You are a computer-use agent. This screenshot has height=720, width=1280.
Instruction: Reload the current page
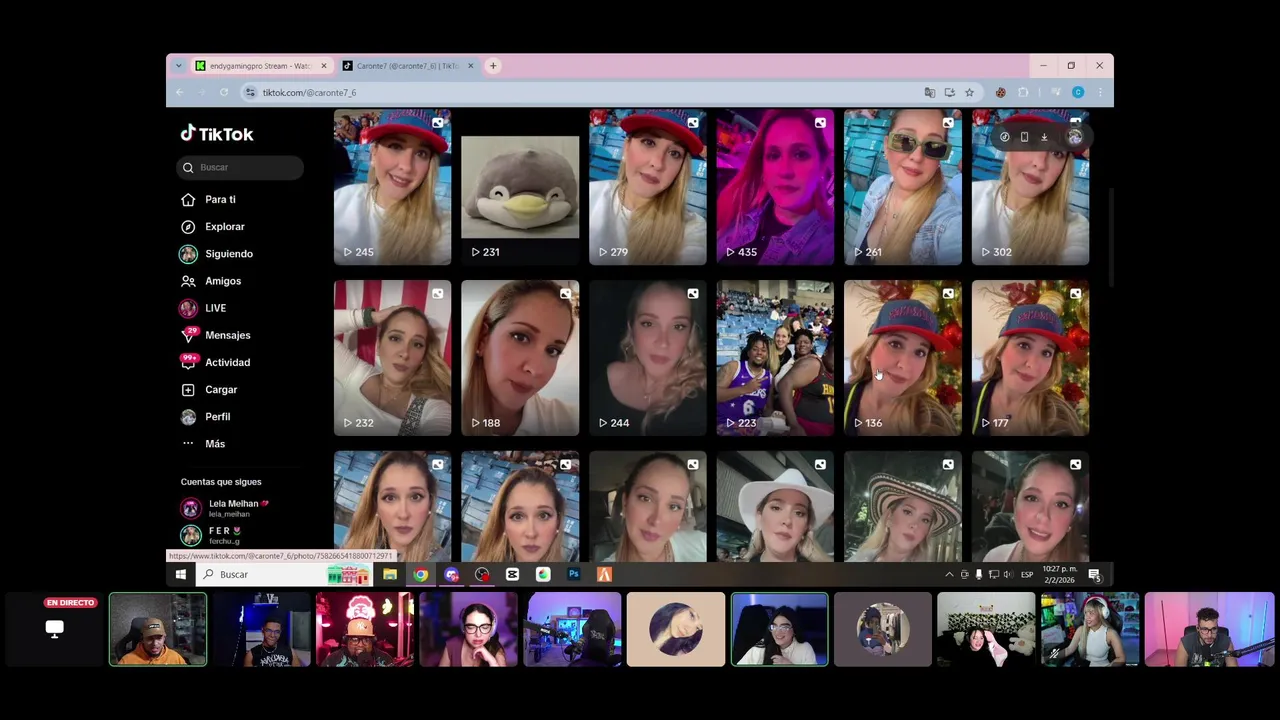coord(224,92)
